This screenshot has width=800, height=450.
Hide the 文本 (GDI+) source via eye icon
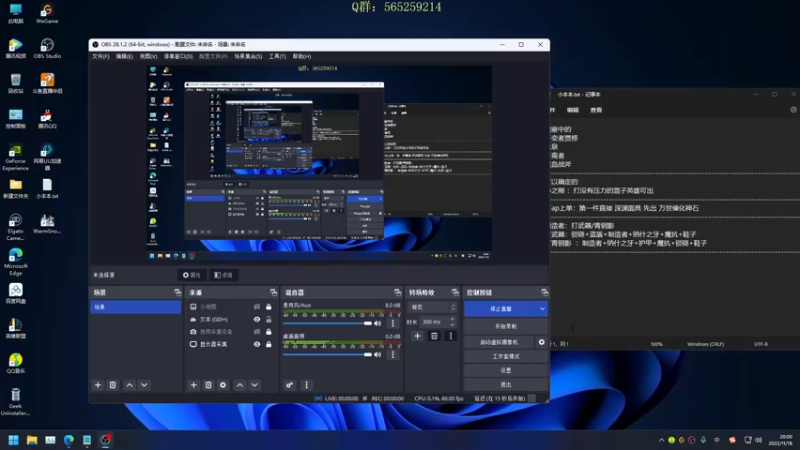[x=257, y=319]
